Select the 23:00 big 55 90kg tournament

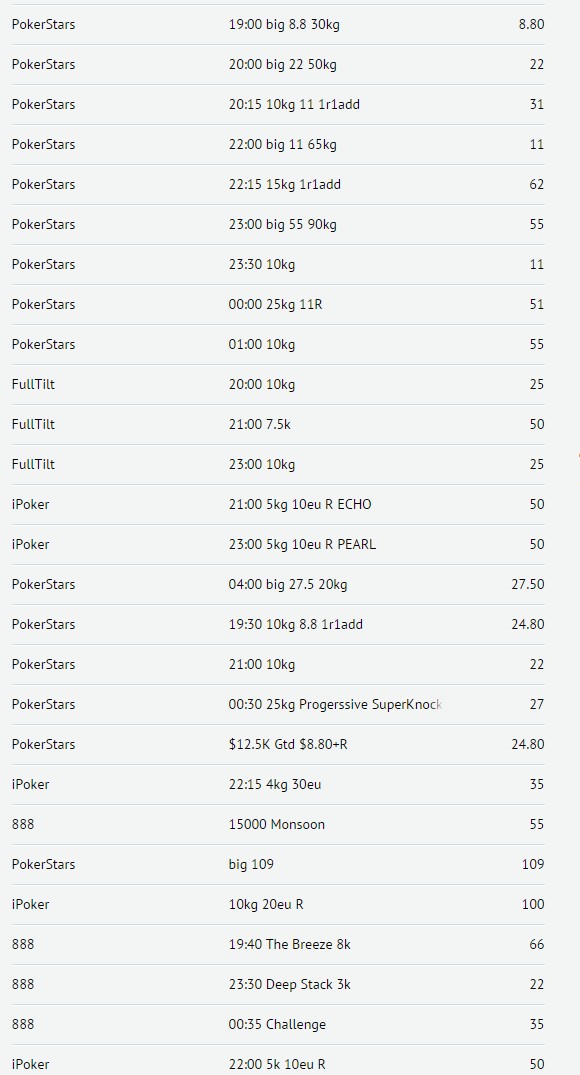point(278,224)
